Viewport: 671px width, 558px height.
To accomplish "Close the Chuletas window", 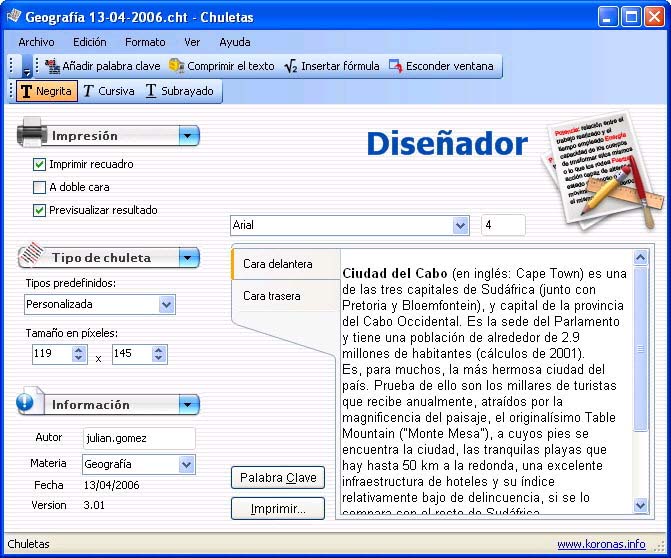I will pyautogui.click(x=655, y=17).
